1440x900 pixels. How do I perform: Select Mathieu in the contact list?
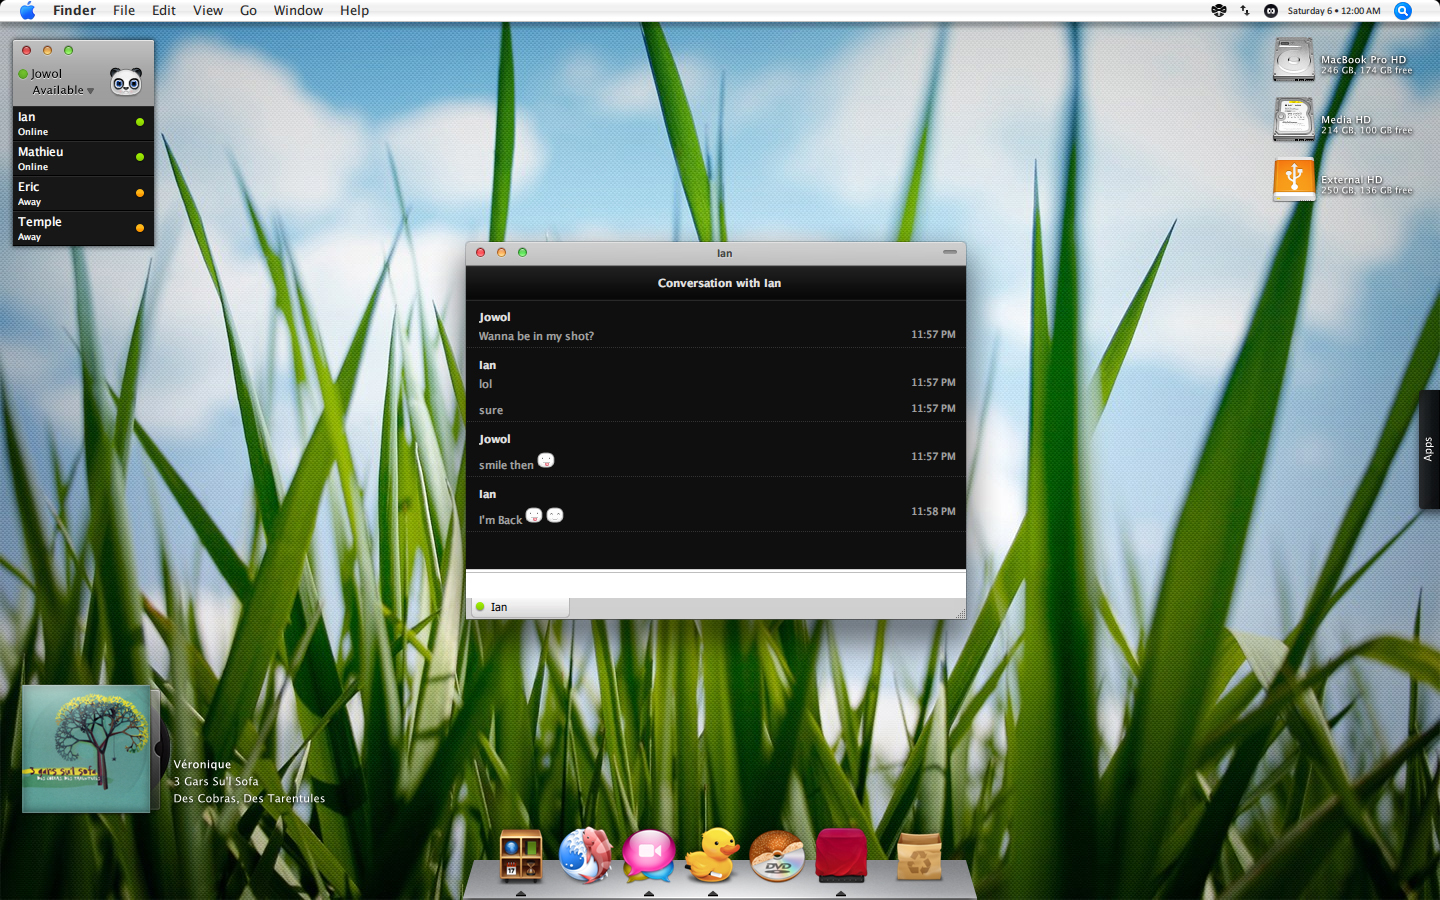[x=83, y=159]
